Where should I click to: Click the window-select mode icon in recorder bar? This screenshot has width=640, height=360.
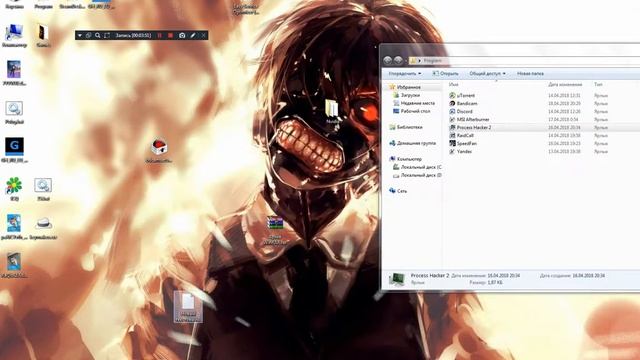point(89,36)
